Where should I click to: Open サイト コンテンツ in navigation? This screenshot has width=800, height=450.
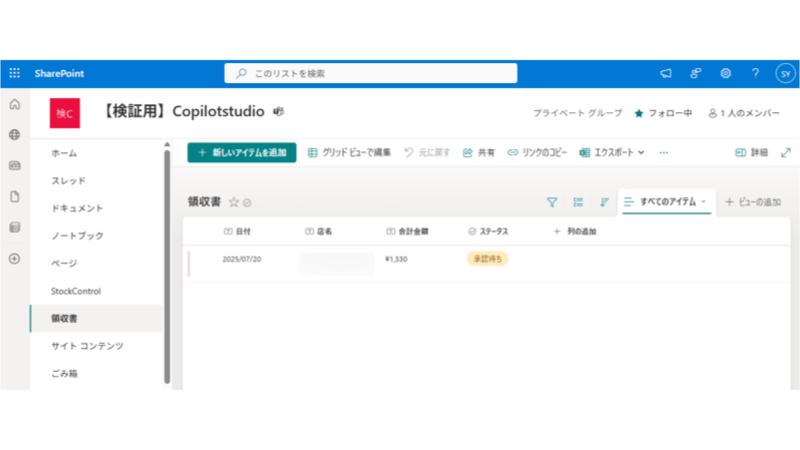[87, 346]
